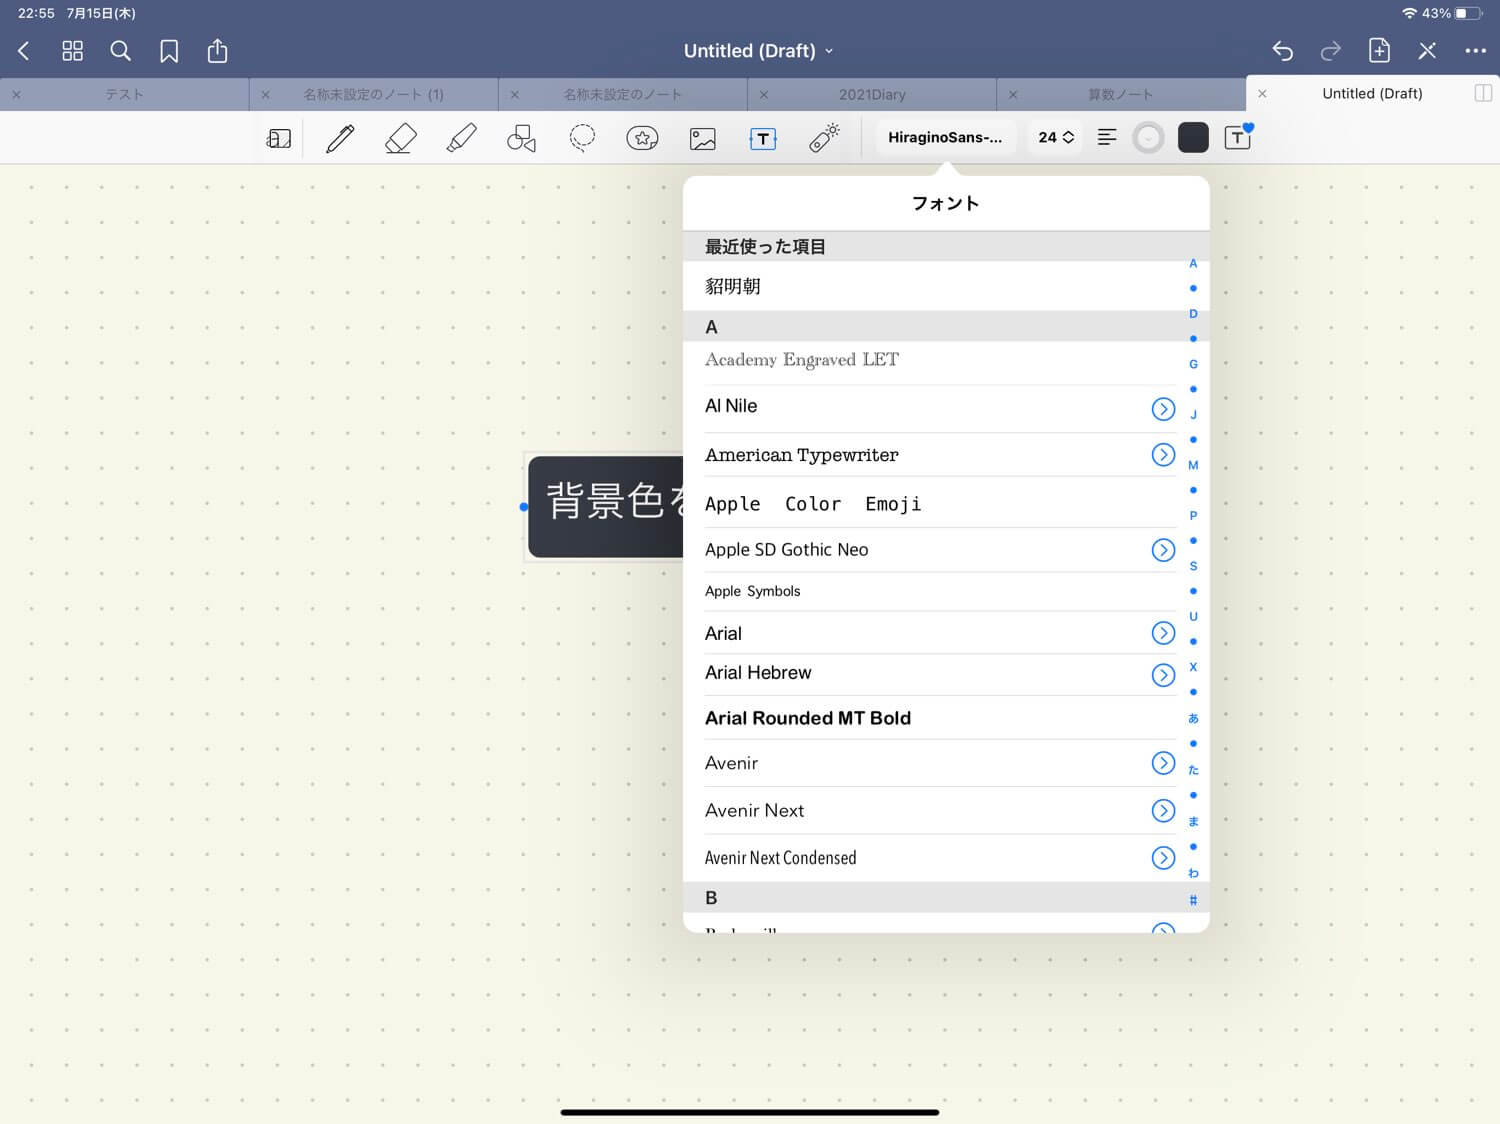Open the page thumbnails grid view
This screenshot has width=1500, height=1124.
tap(72, 51)
